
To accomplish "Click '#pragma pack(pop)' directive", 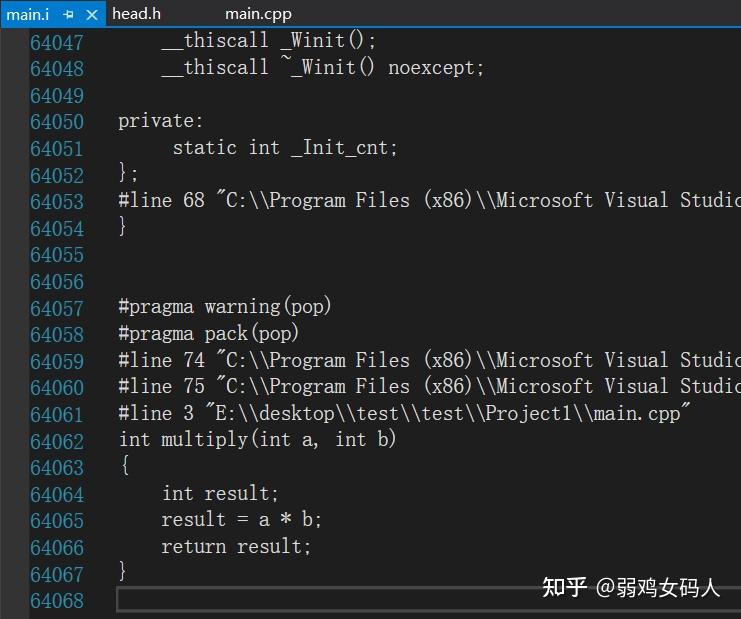I will (208, 334).
